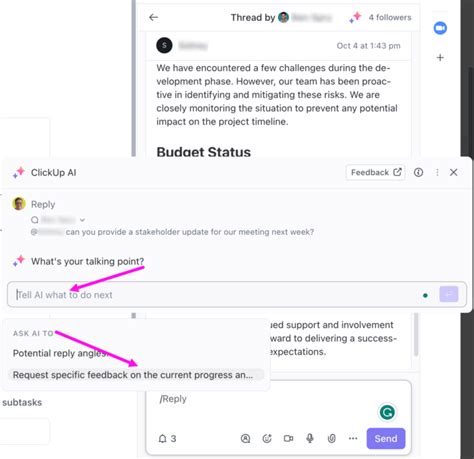Open more reply options ellipsis
474x459 pixels.
(353, 439)
